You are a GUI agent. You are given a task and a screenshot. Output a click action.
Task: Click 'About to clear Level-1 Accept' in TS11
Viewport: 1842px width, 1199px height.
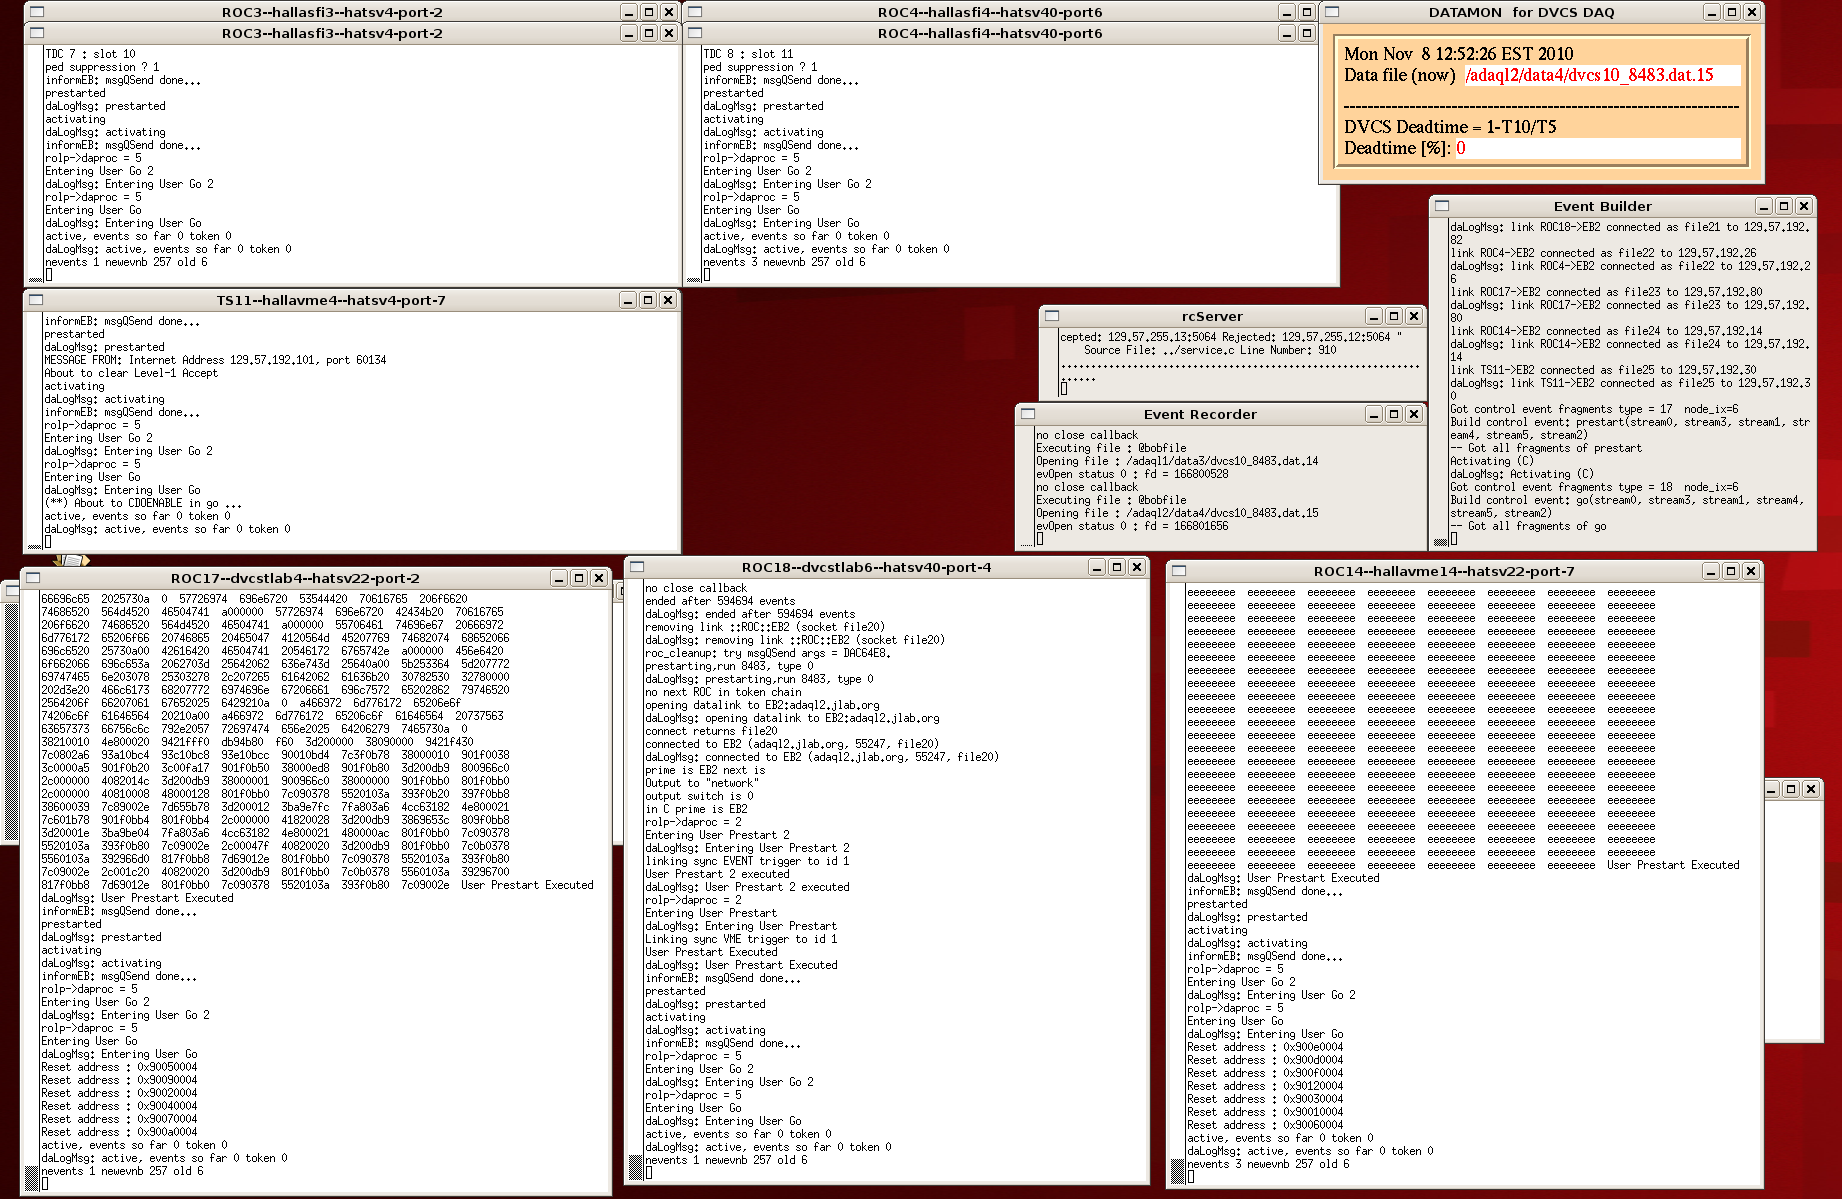click(x=131, y=373)
